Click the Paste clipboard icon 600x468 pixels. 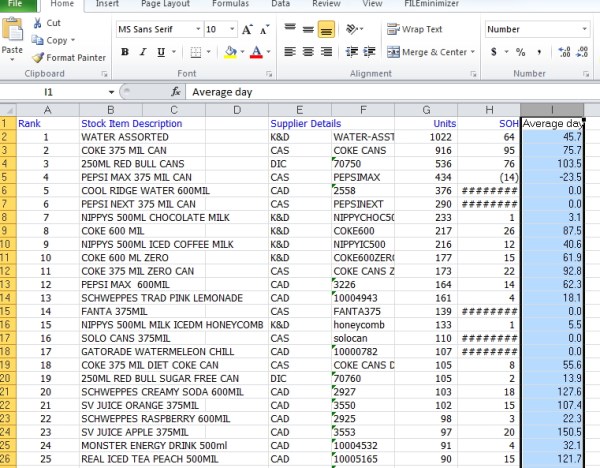coord(12,30)
